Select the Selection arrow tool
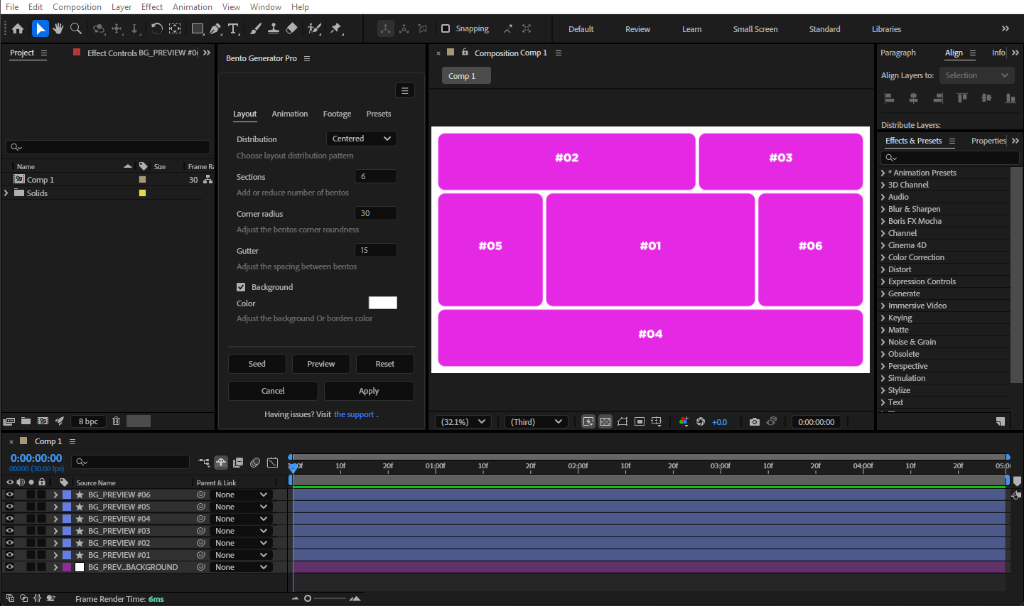This screenshot has width=1024, height=606. [x=40, y=29]
